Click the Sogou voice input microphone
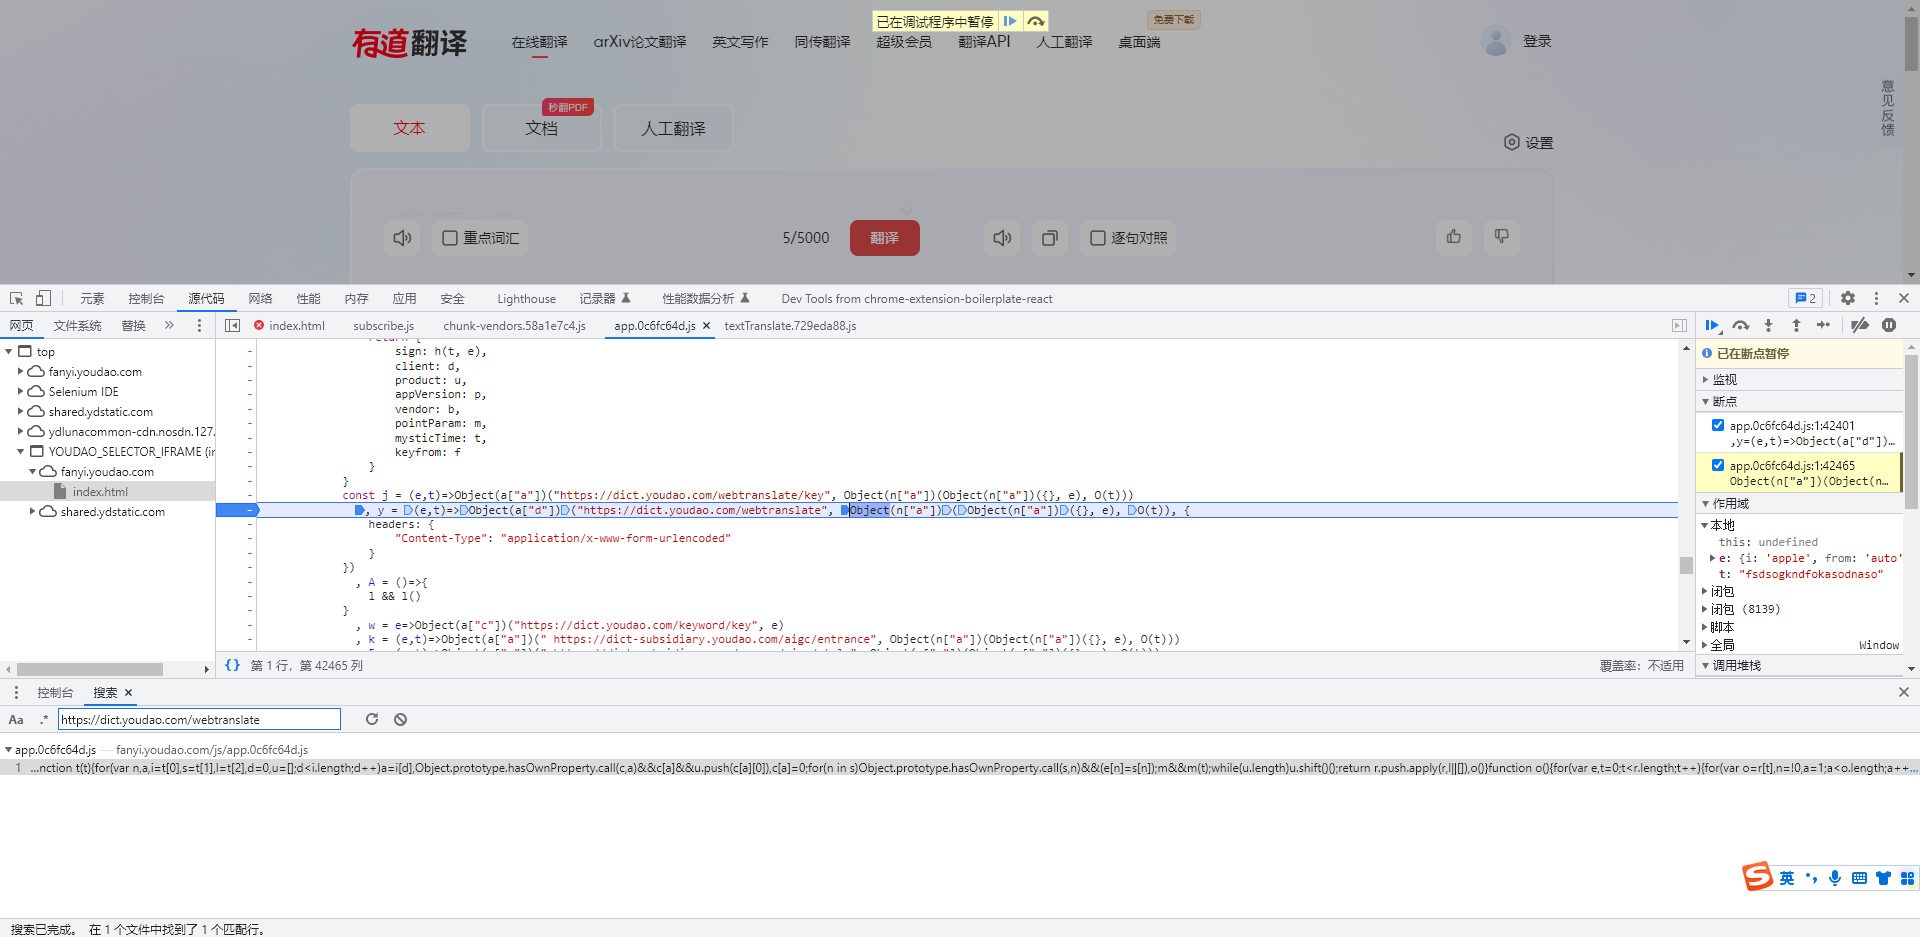The width and height of the screenshot is (1920, 937). pyautogui.click(x=1835, y=878)
